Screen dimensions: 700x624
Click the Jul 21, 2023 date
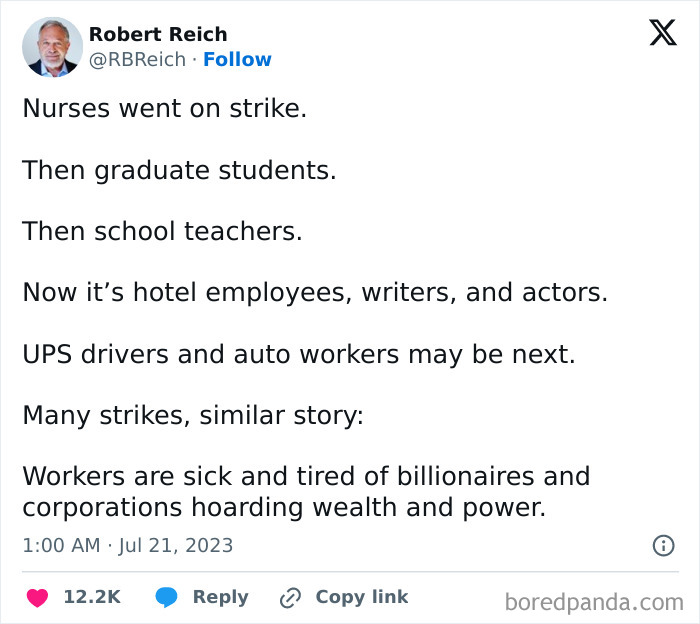(176, 545)
